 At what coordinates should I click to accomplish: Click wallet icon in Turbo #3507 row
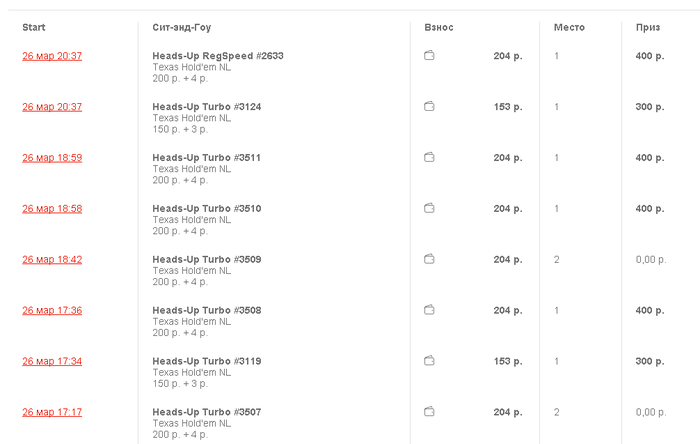coord(429,411)
